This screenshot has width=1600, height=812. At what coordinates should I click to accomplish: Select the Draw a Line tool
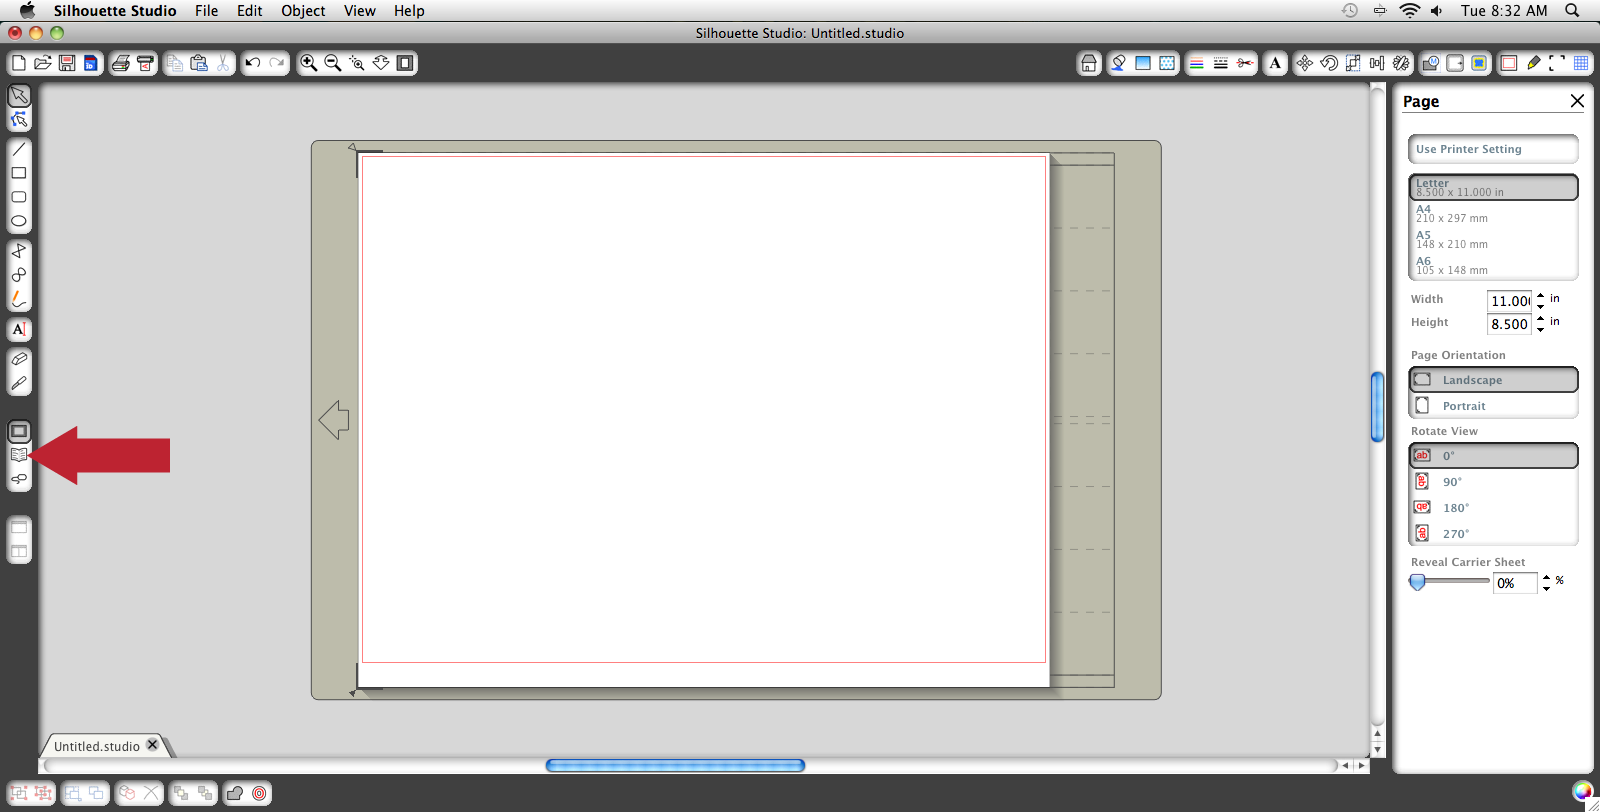(x=19, y=149)
